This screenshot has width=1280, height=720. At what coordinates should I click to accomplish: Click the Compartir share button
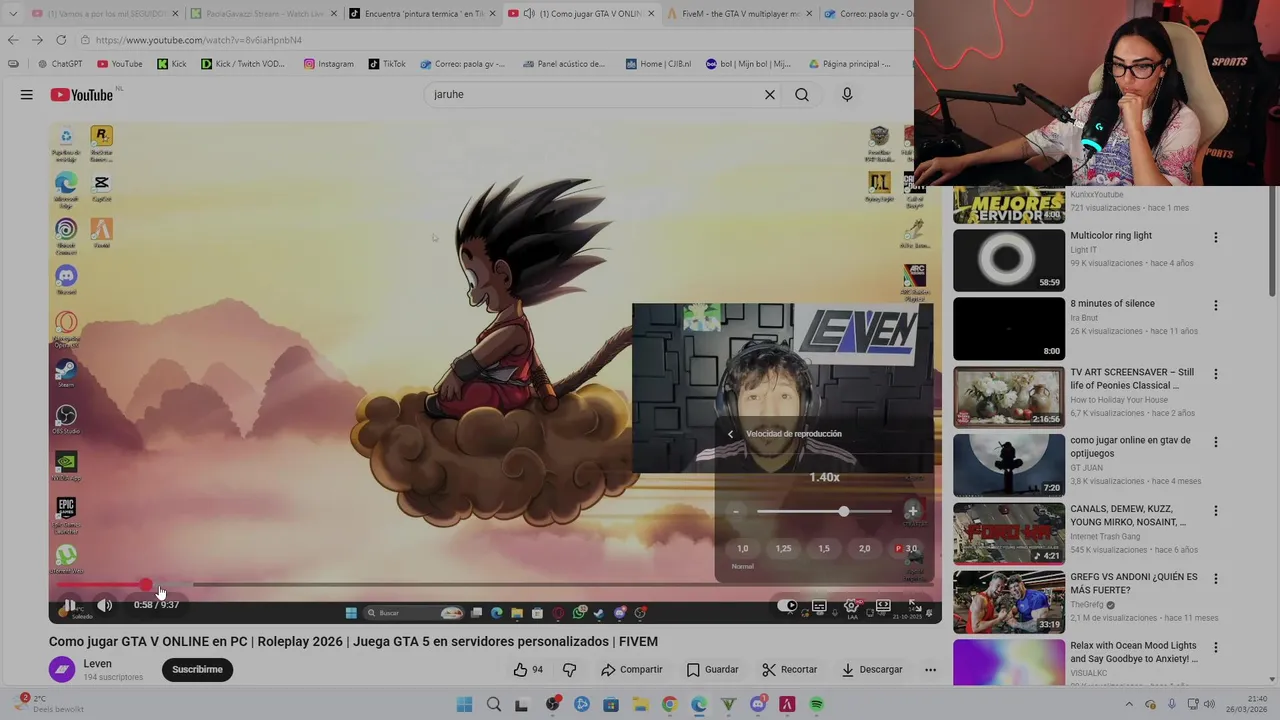click(x=632, y=670)
